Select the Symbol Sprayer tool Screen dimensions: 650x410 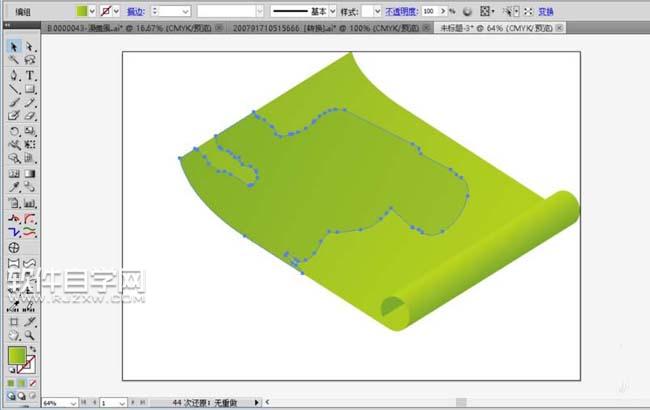14,203
